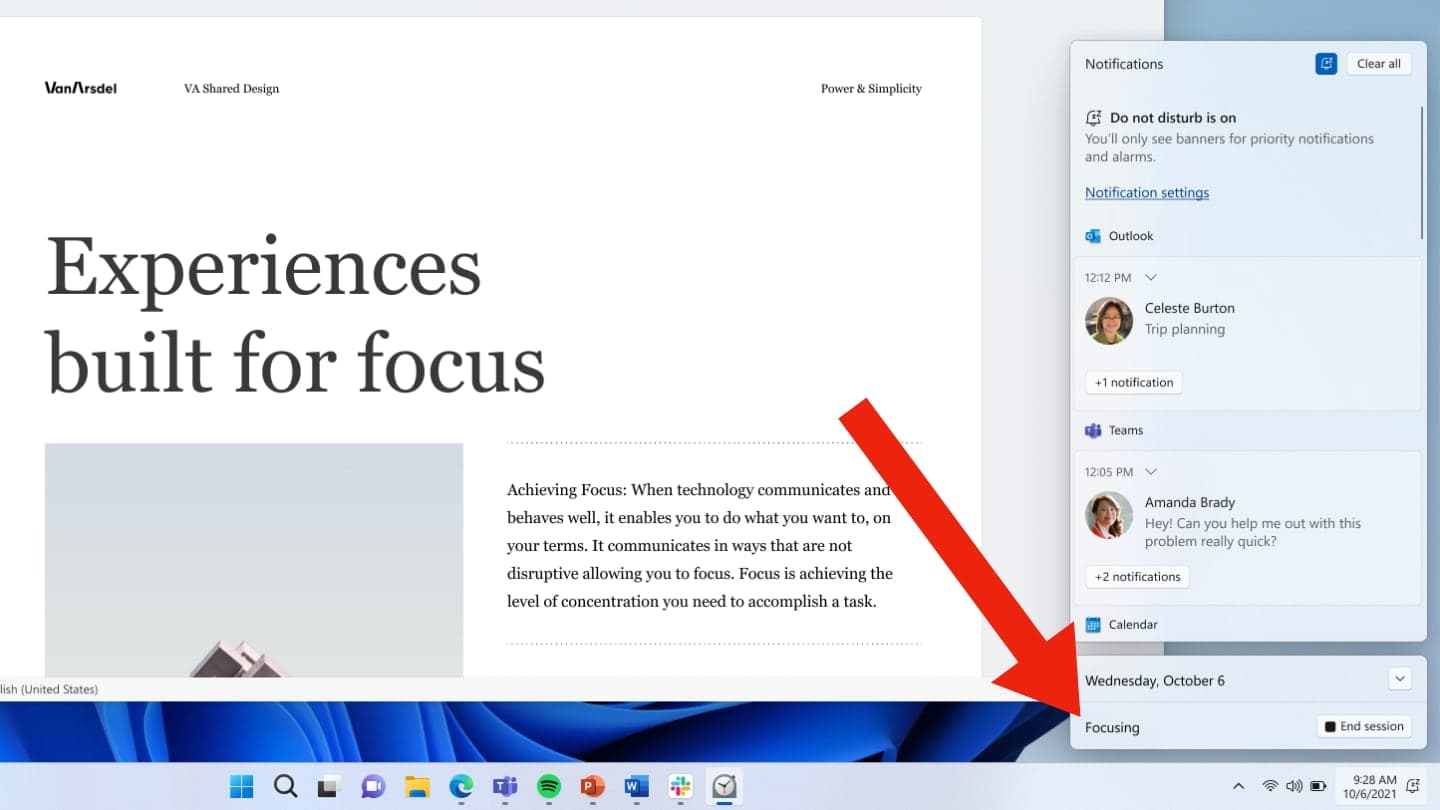Click the 'Amanda Brady' sender name

pos(1190,502)
